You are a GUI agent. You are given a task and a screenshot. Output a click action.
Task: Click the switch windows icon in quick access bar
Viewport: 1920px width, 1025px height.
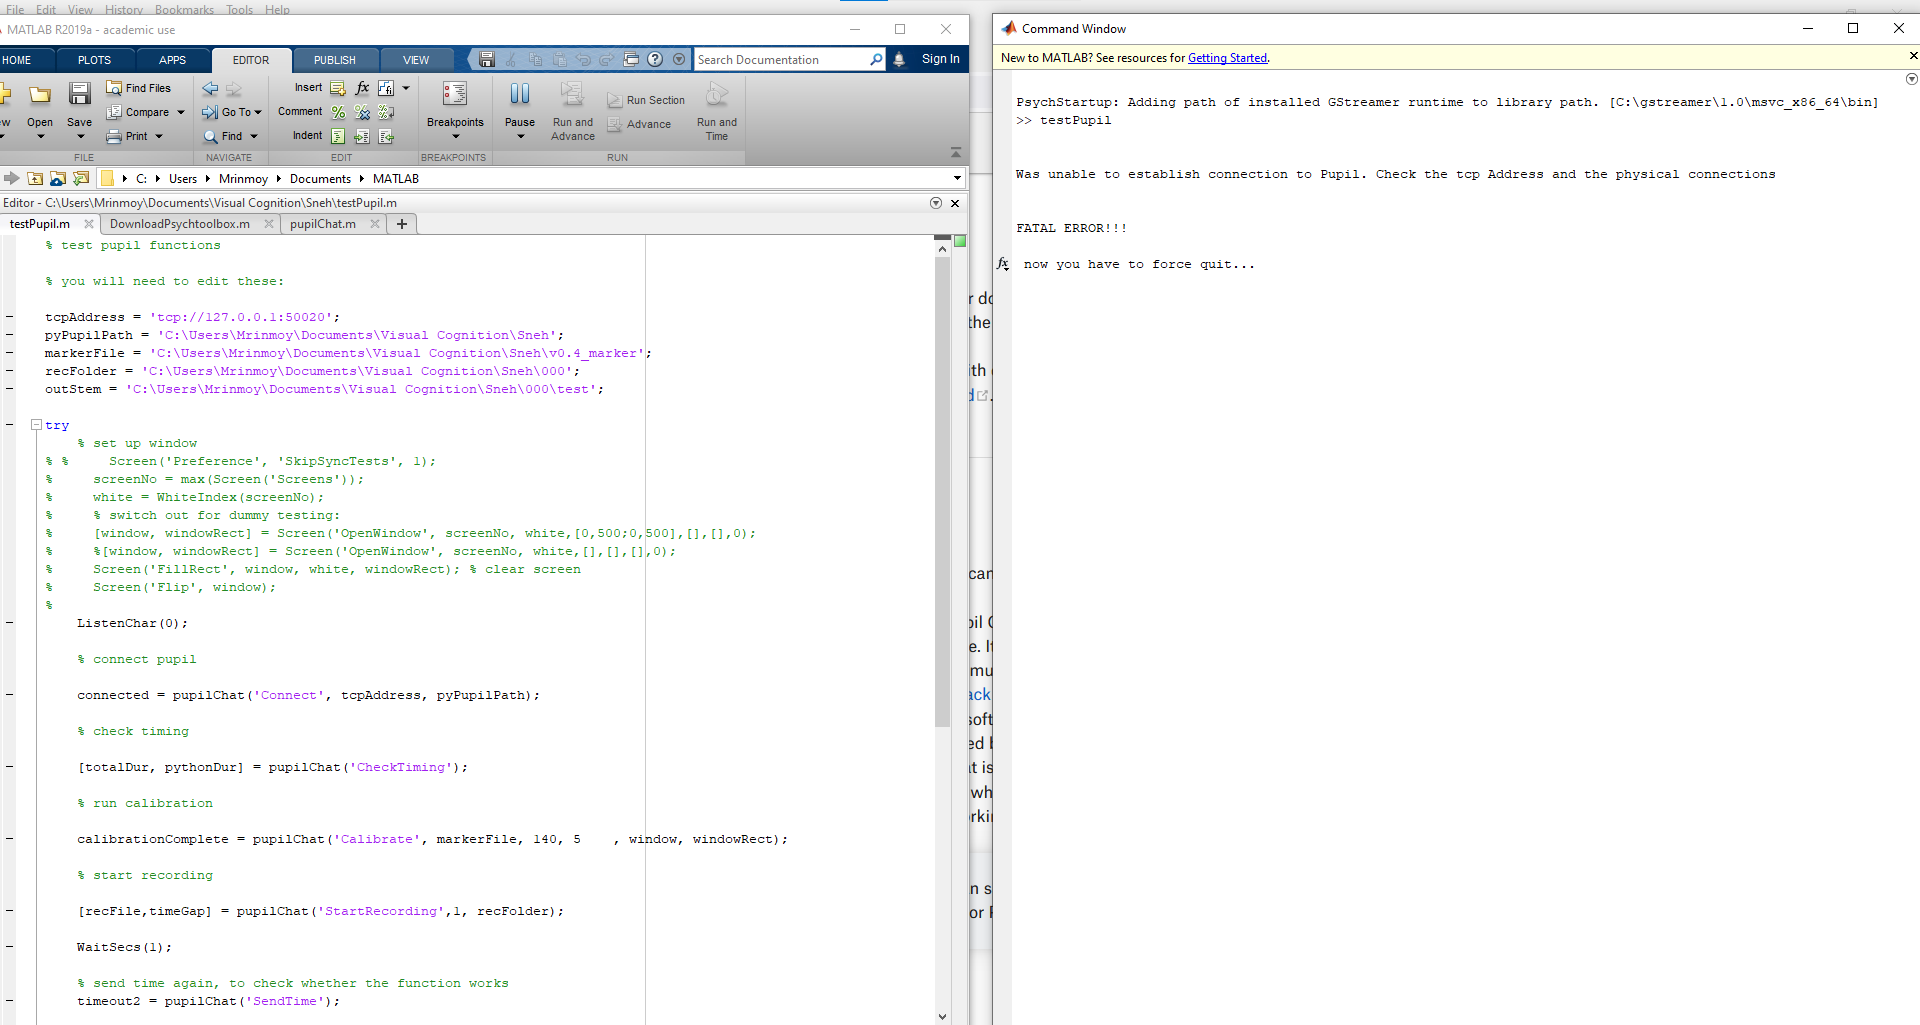tap(631, 60)
